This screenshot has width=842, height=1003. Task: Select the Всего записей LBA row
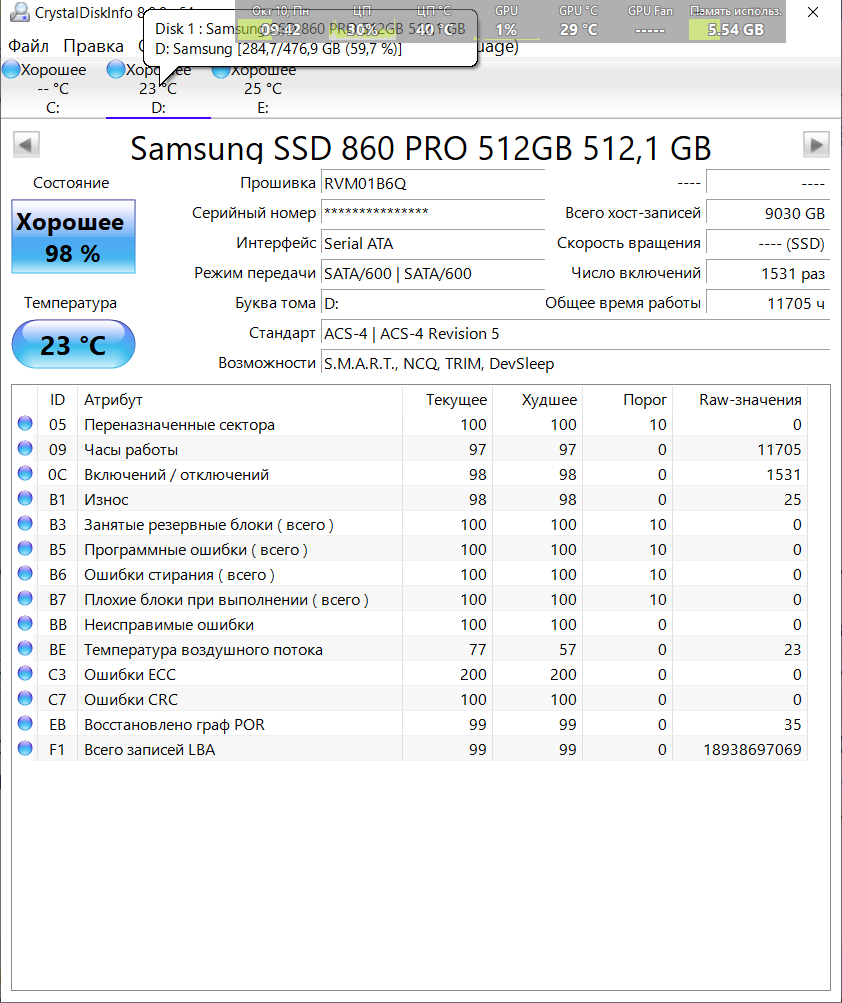tap(409, 749)
